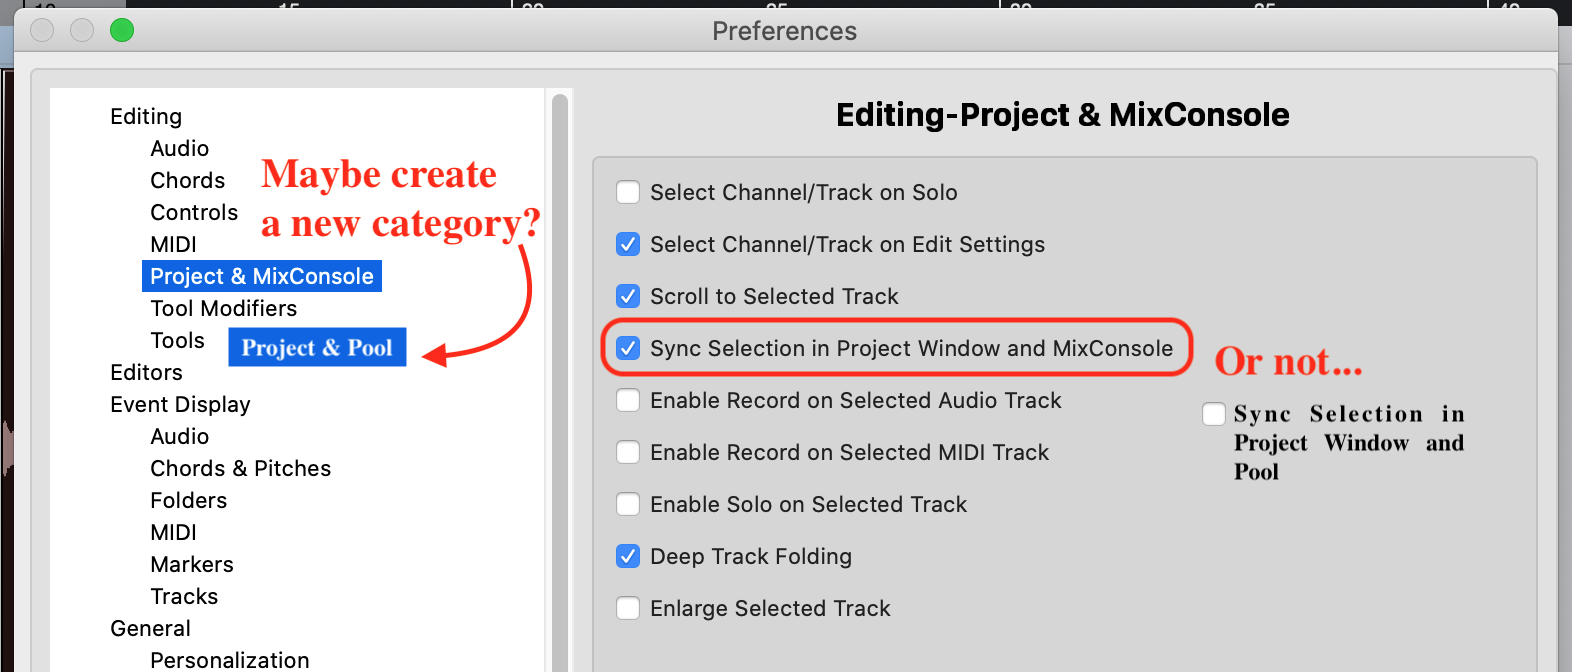Select Markers in the Event Display section
The width and height of the screenshot is (1572, 672).
click(x=191, y=564)
